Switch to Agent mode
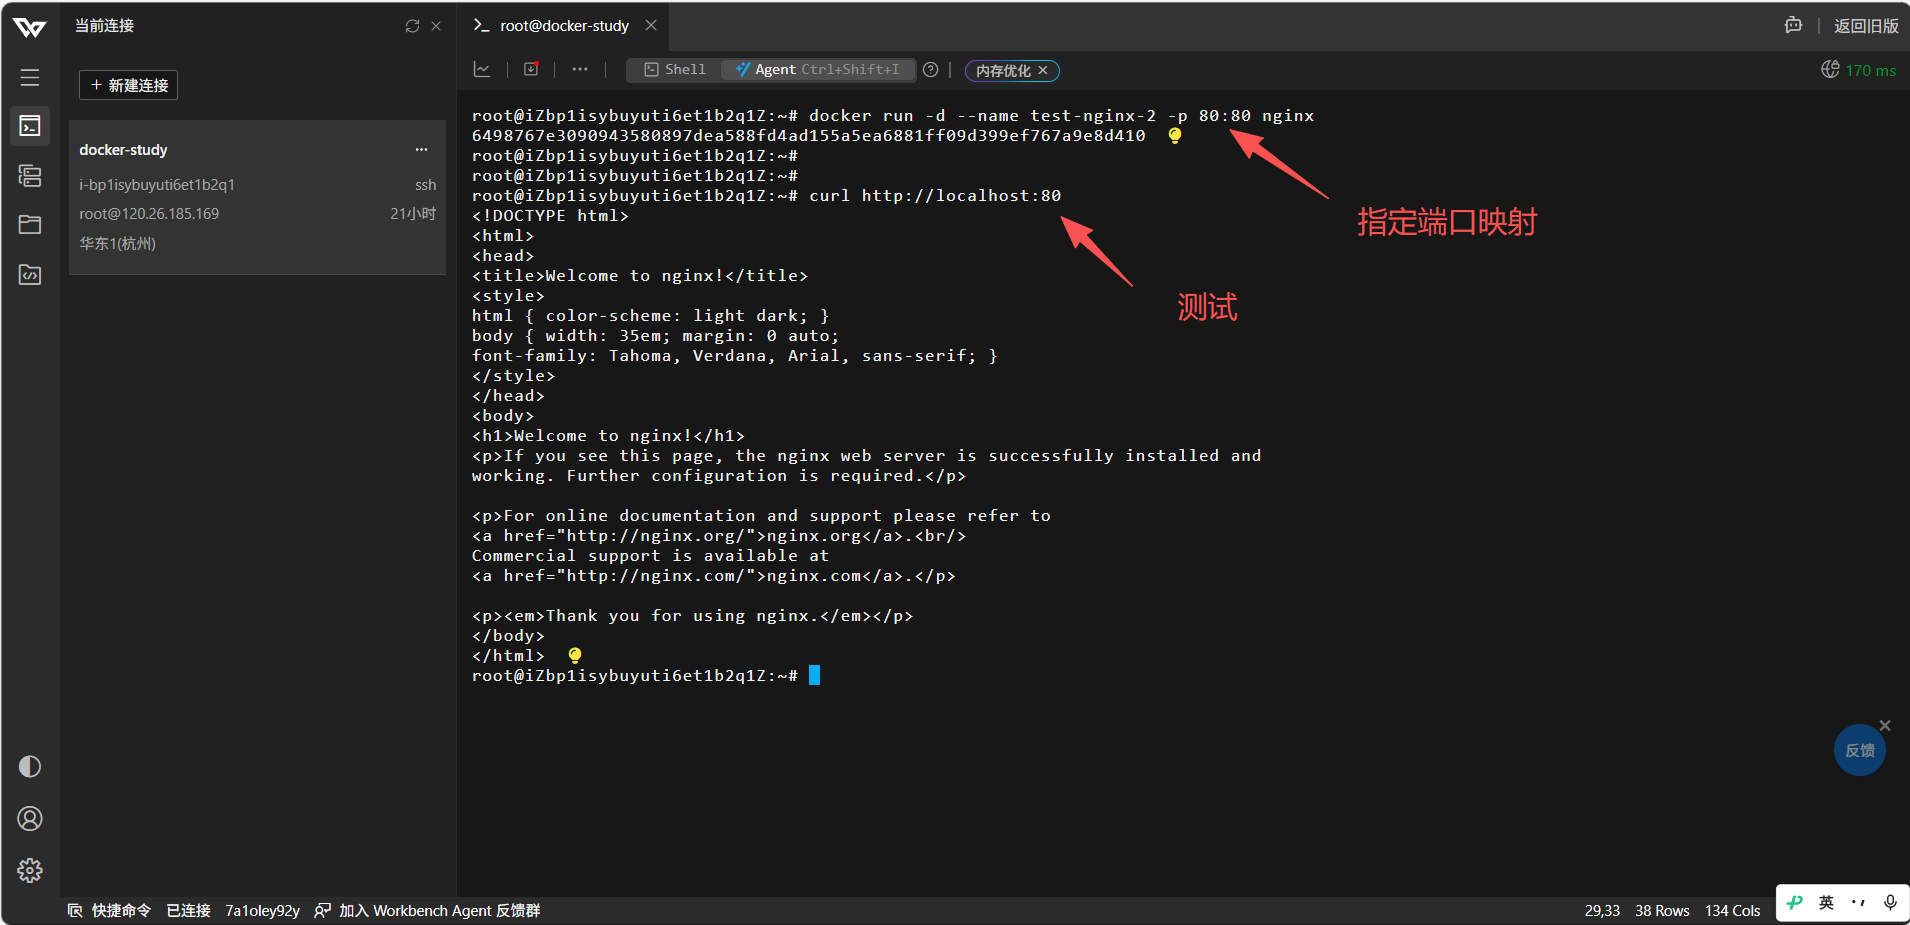The height and width of the screenshot is (925, 1910). [x=818, y=69]
